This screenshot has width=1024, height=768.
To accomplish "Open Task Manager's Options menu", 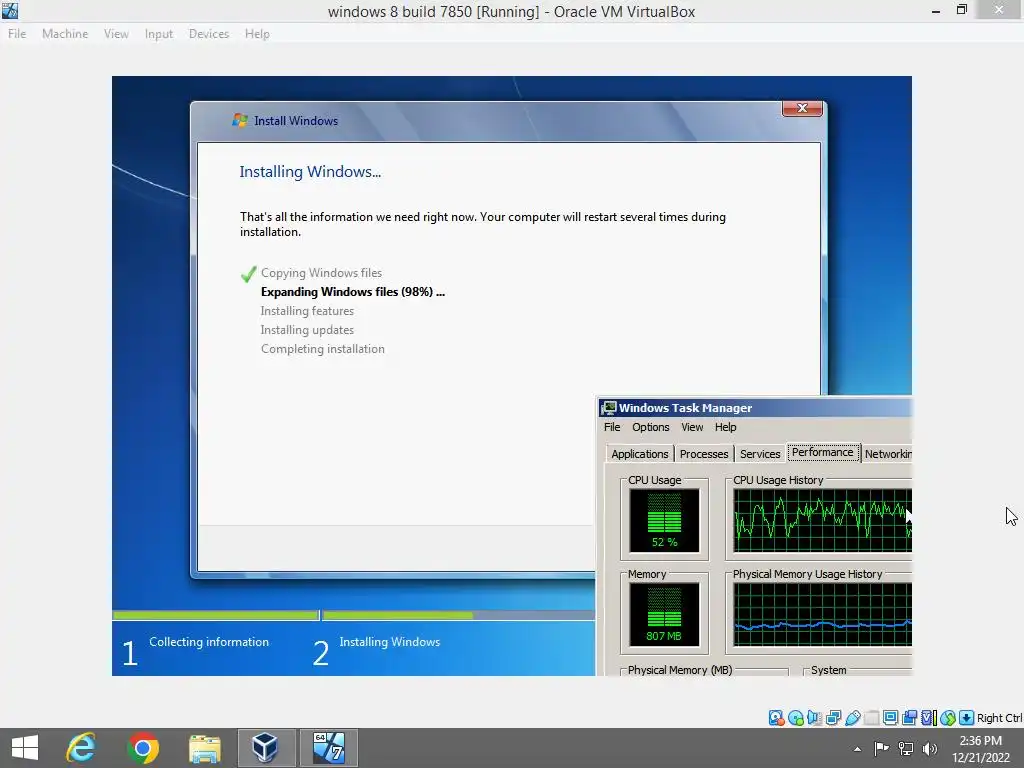I will click(x=650, y=427).
